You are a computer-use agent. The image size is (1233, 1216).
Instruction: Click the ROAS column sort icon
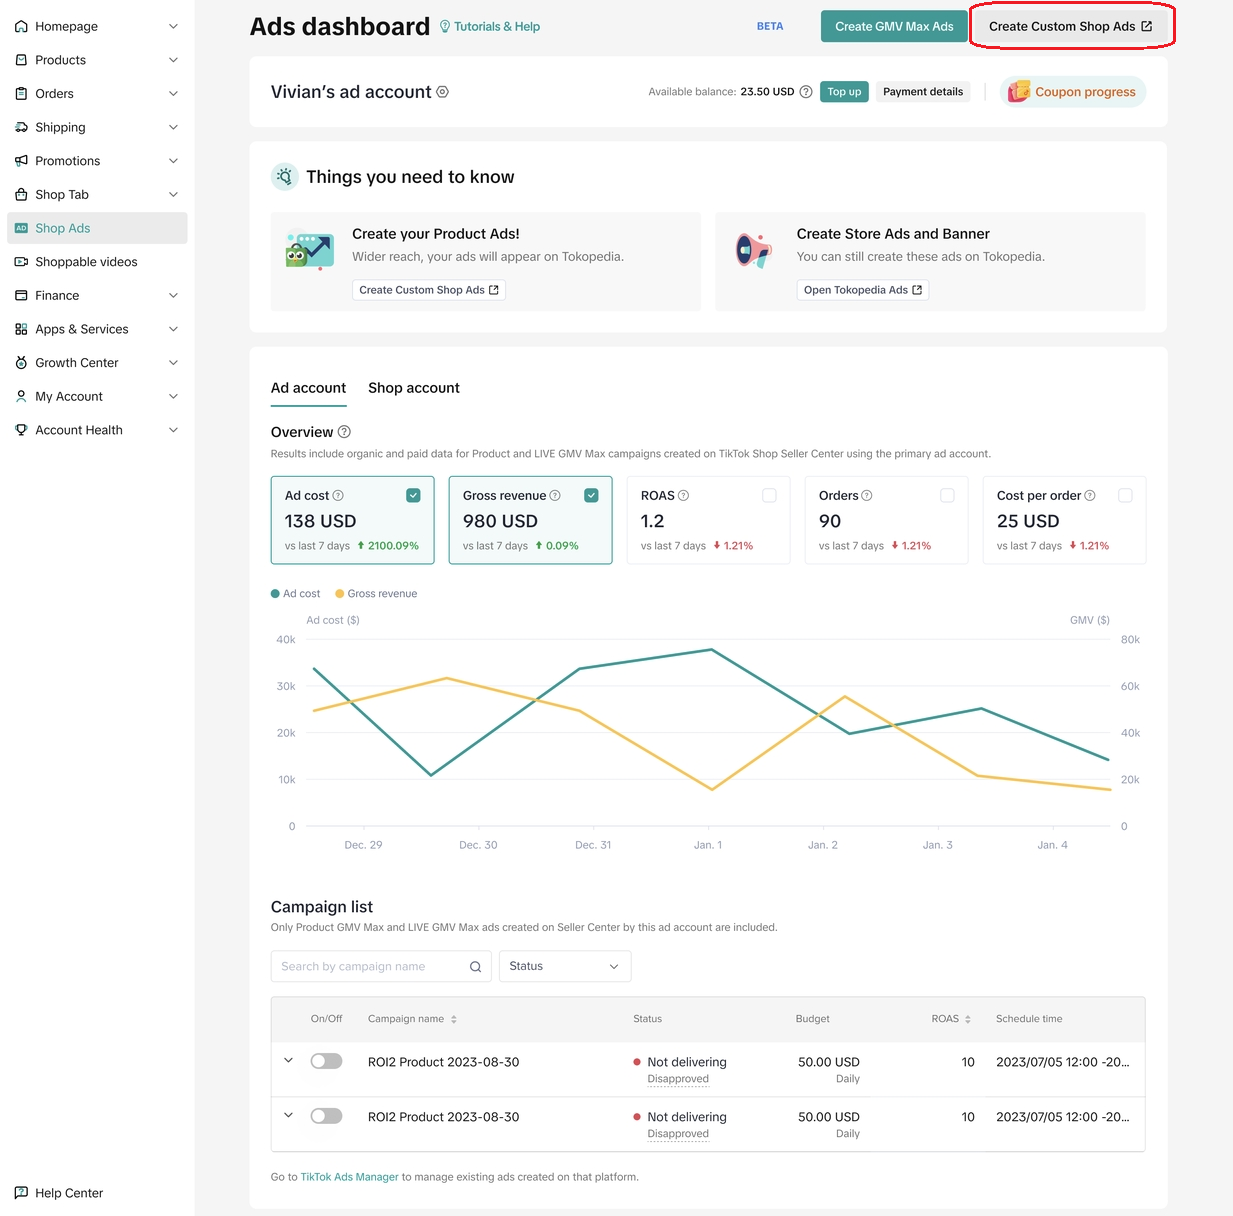(968, 1019)
